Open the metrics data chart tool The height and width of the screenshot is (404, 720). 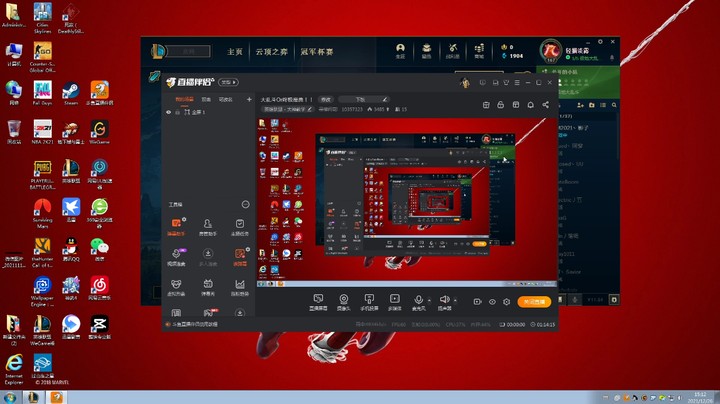[240, 287]
